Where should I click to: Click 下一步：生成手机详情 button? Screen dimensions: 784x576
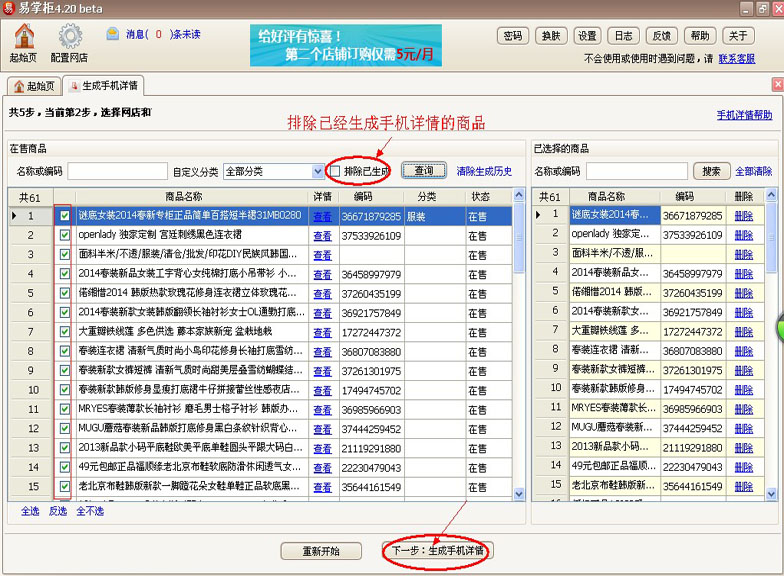coord(438,550)
